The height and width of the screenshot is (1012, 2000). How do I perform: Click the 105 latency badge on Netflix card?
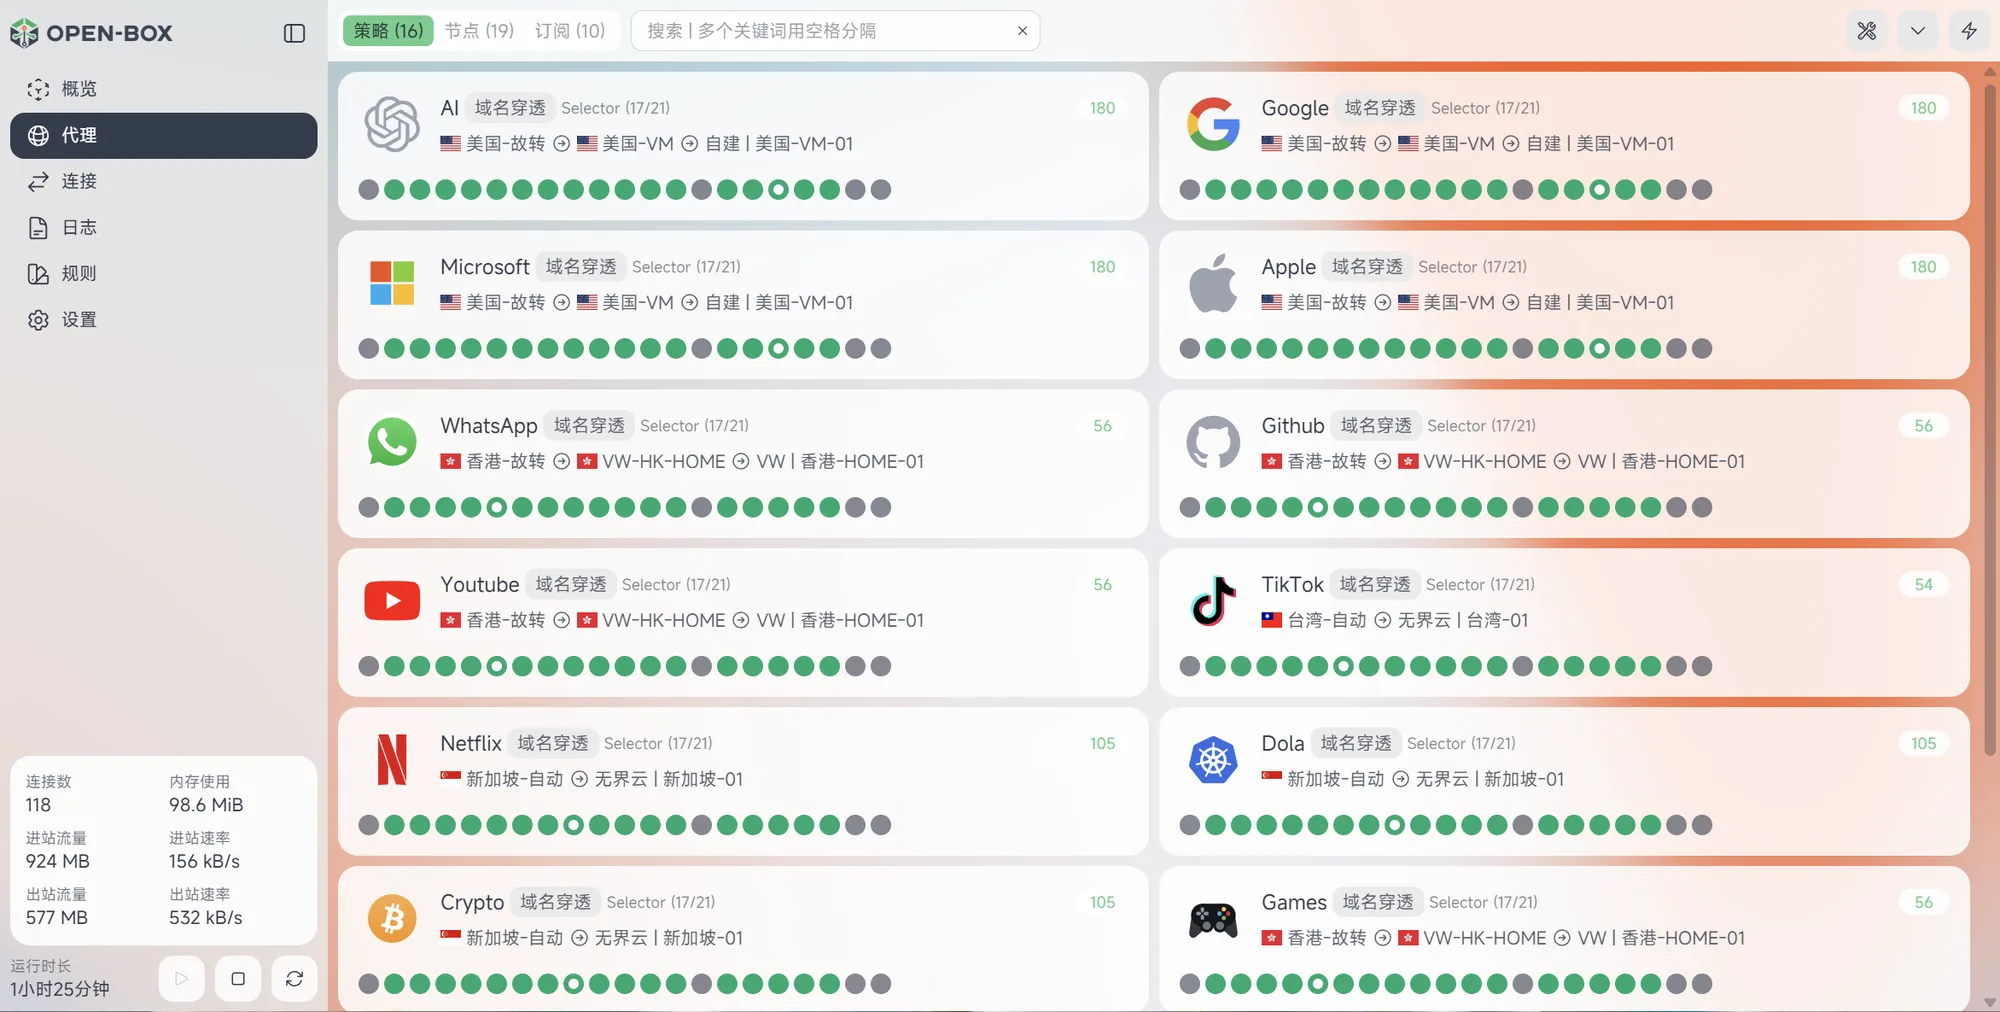tap(1102, 744)
